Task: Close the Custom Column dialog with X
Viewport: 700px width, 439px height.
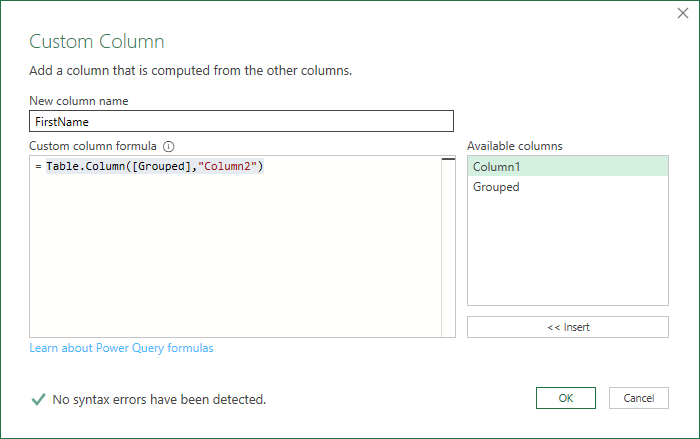Action: pyautogui.click(x=683, y=14)
